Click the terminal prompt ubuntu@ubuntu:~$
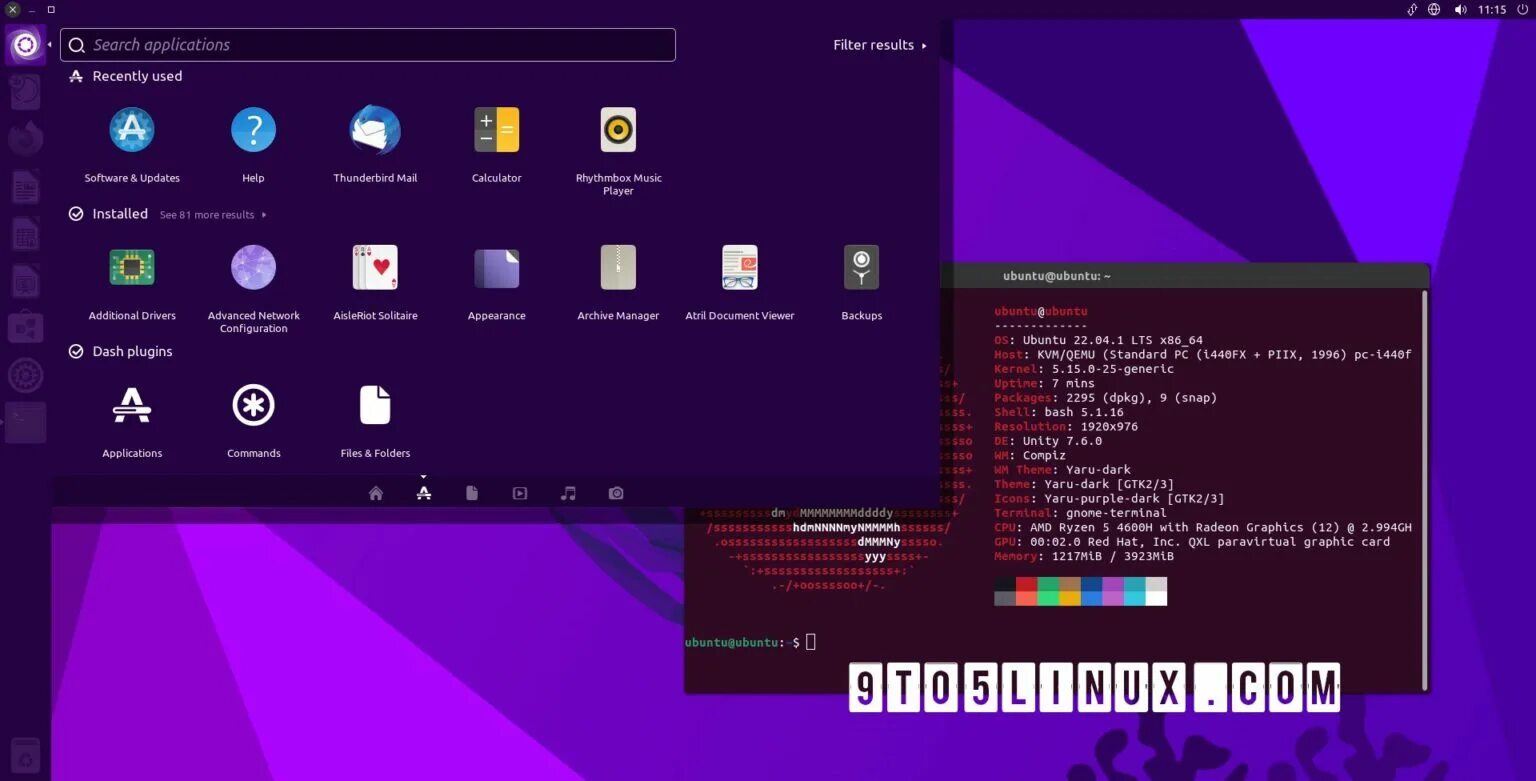The image size is (1536, 781). point(742,642)
